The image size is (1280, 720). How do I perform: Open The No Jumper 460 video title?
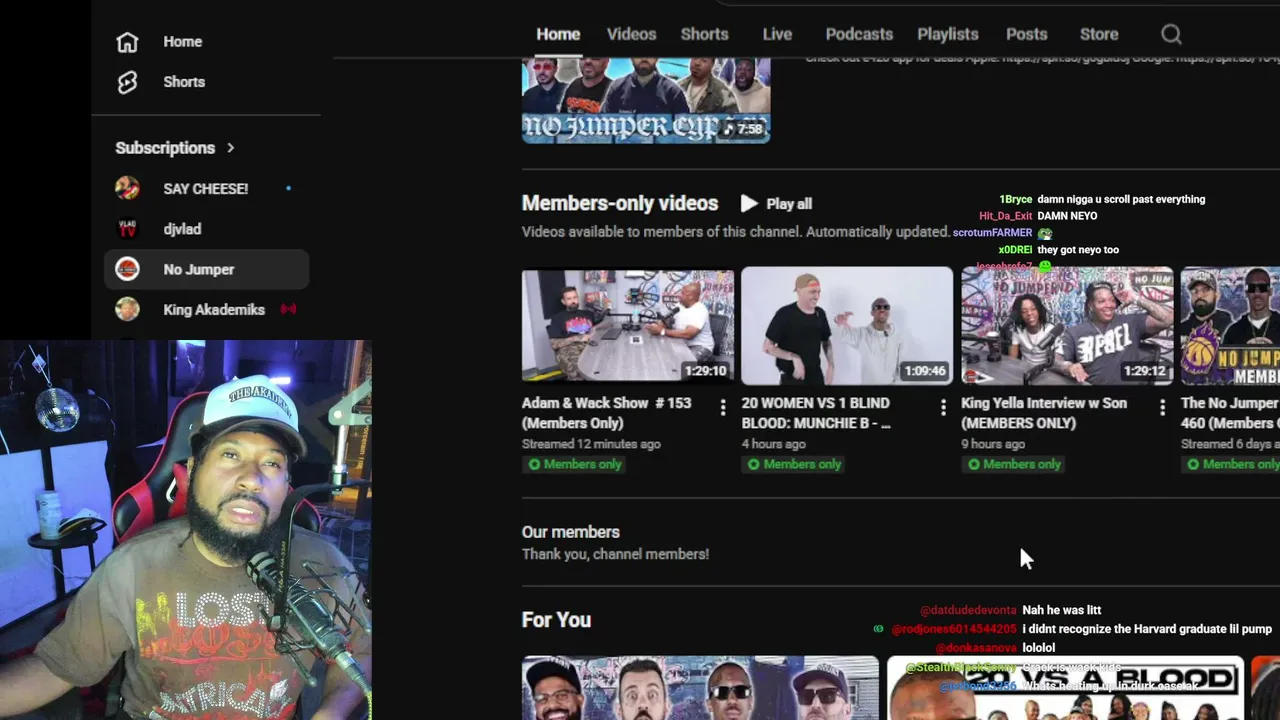pos(1230,413)
